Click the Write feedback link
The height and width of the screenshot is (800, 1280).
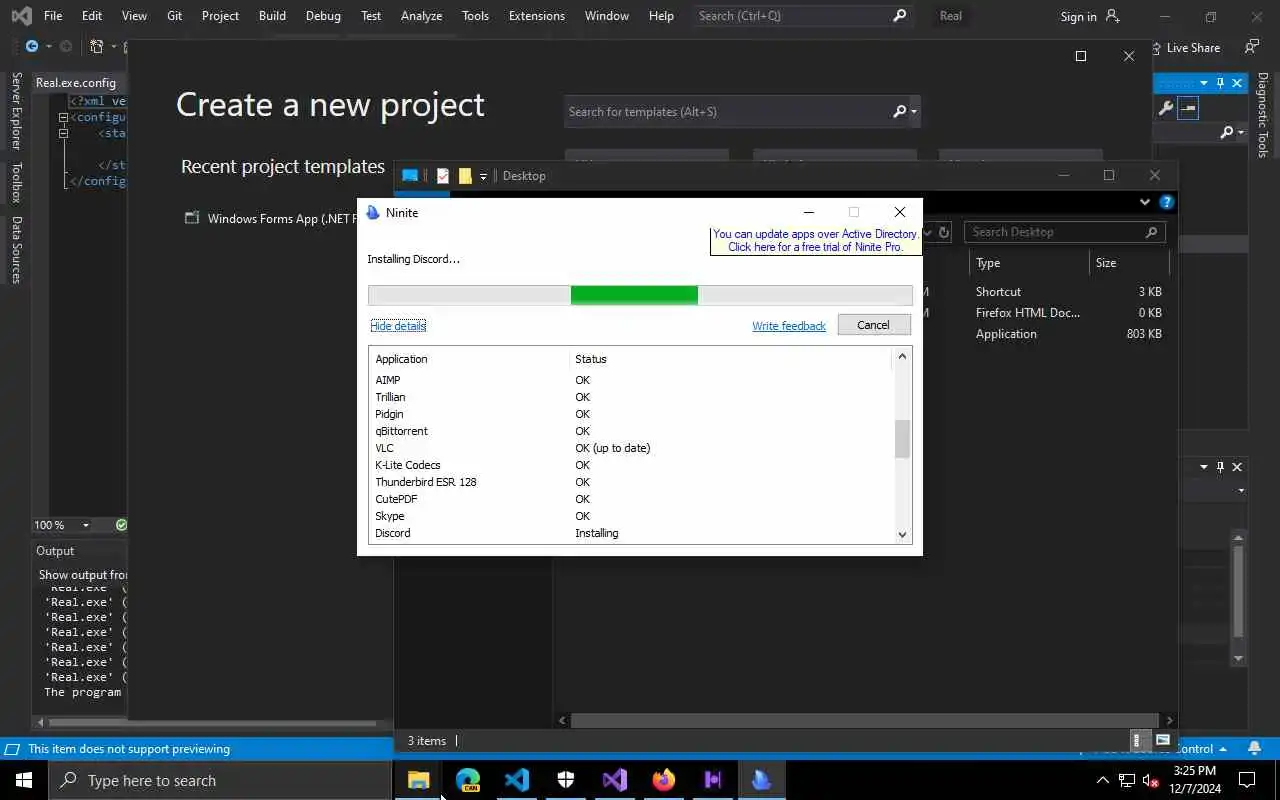point(789,326)
